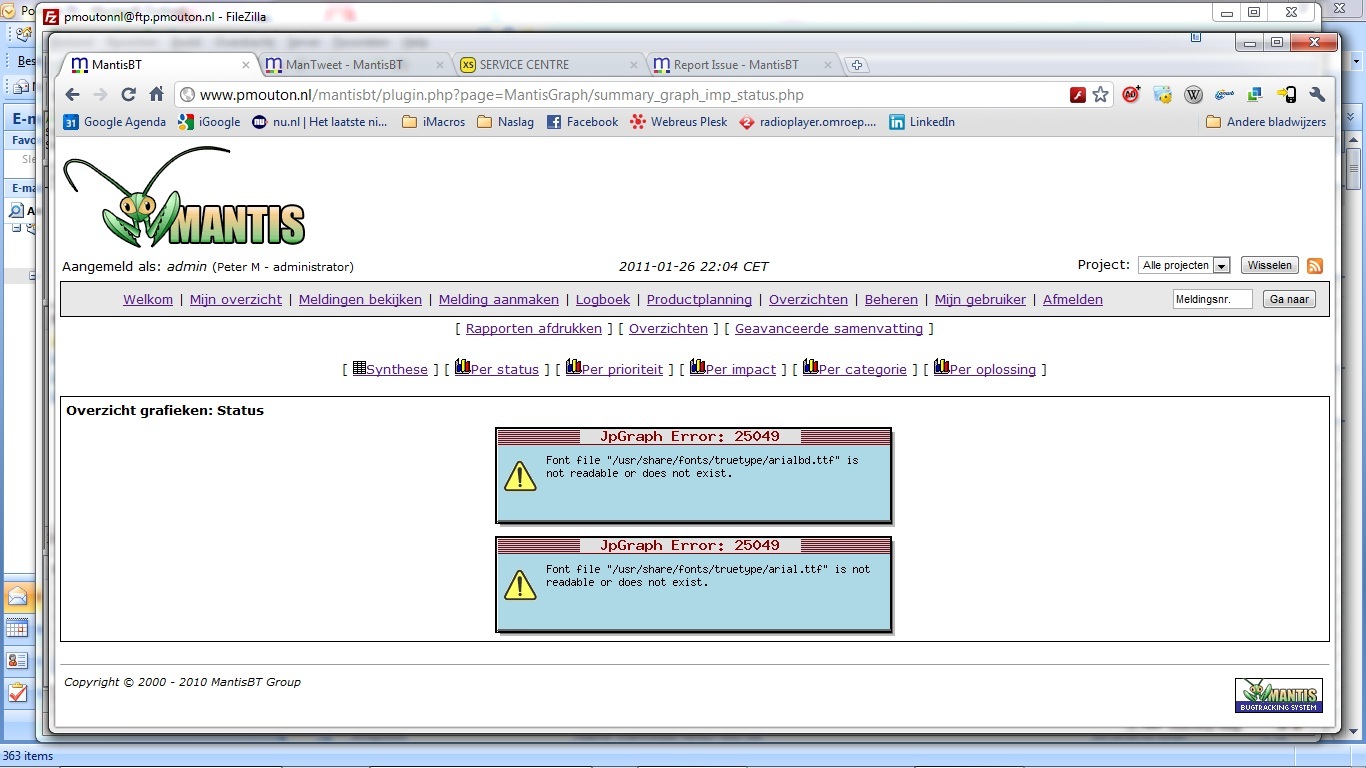Image resolution: width=1366 pixels, height=768 pixels.
Task: Open the browser home page icon
Action: pyautogui.click(x=156, y=95)
